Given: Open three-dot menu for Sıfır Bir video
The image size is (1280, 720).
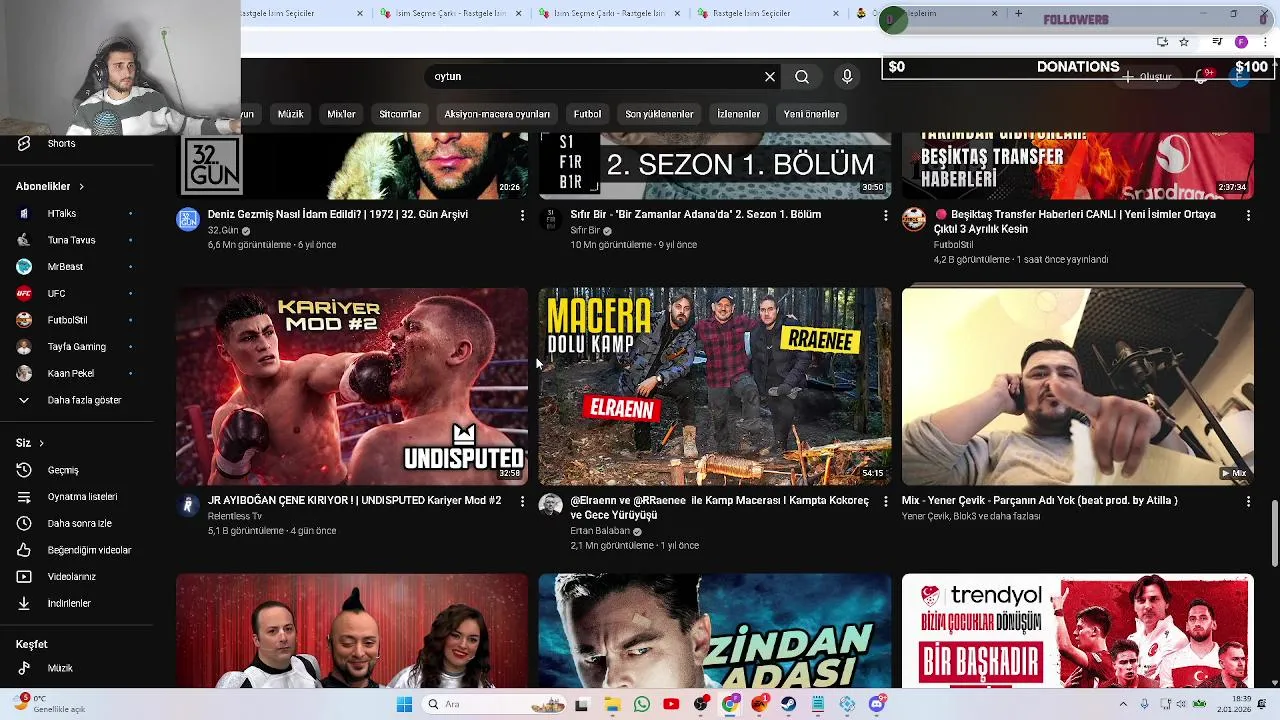Looking at the screenshot, I should pos(885,215).
